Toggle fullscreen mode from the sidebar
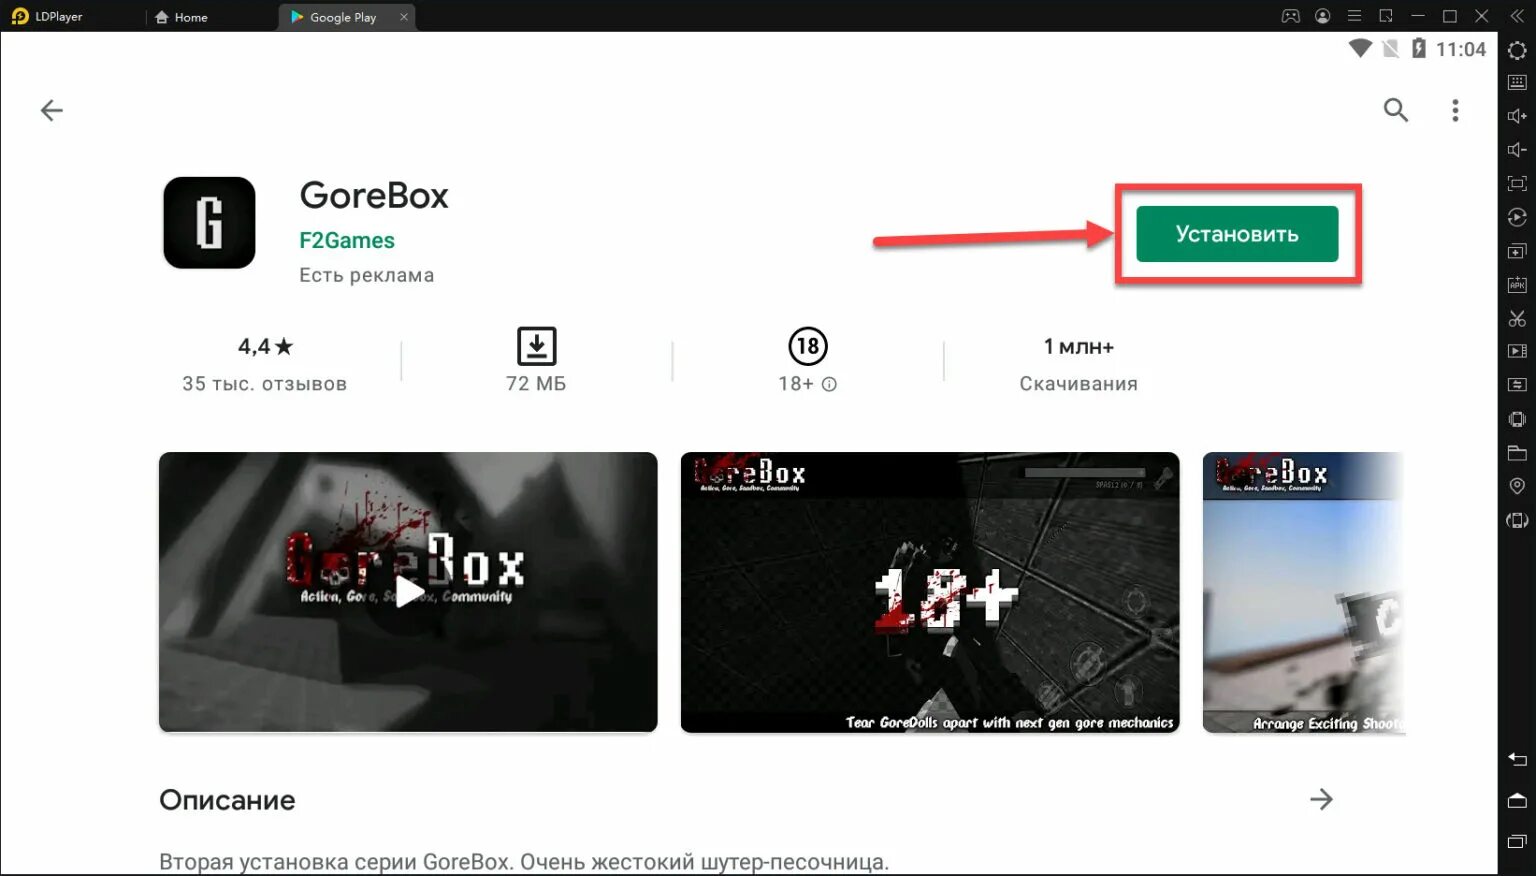The height and width of the screenshot is (876, 1536). click(x=1517, y=184)
